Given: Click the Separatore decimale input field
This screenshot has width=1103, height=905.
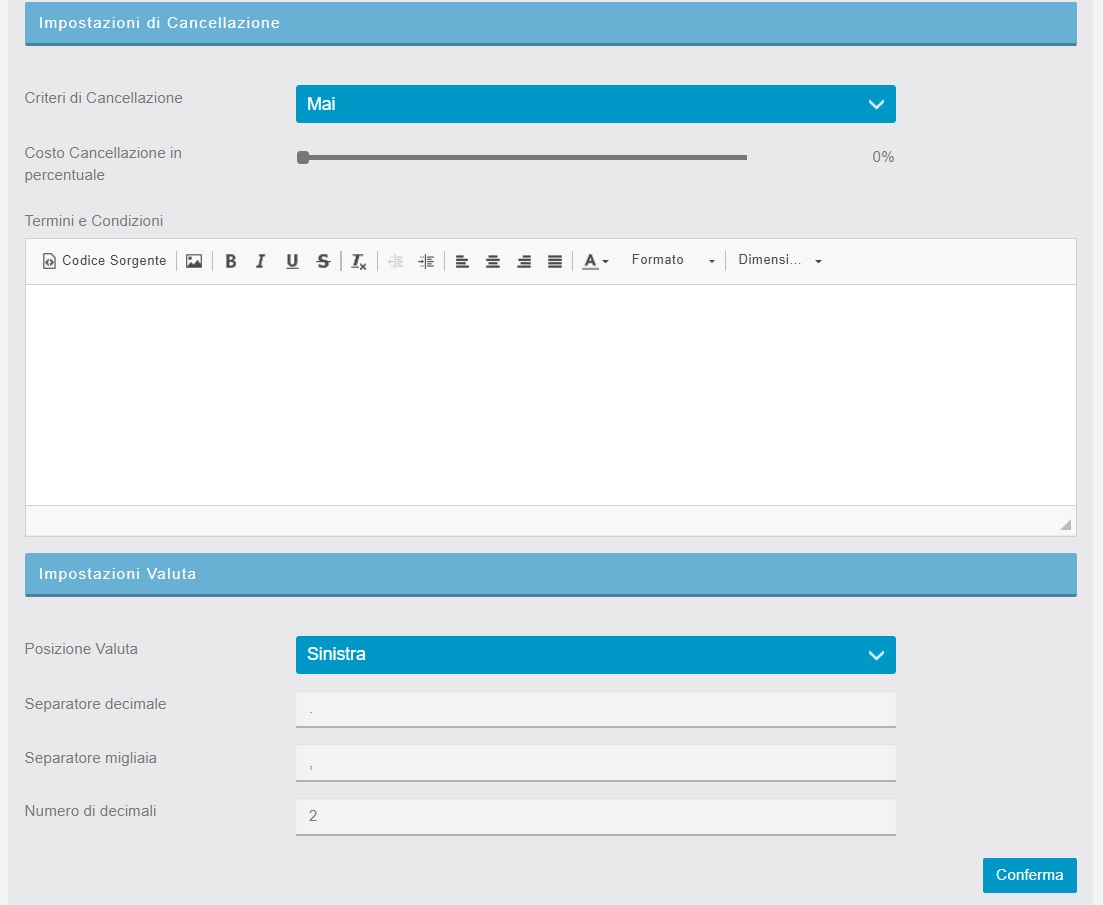Looking at the screenshot, I should (595, 709).
